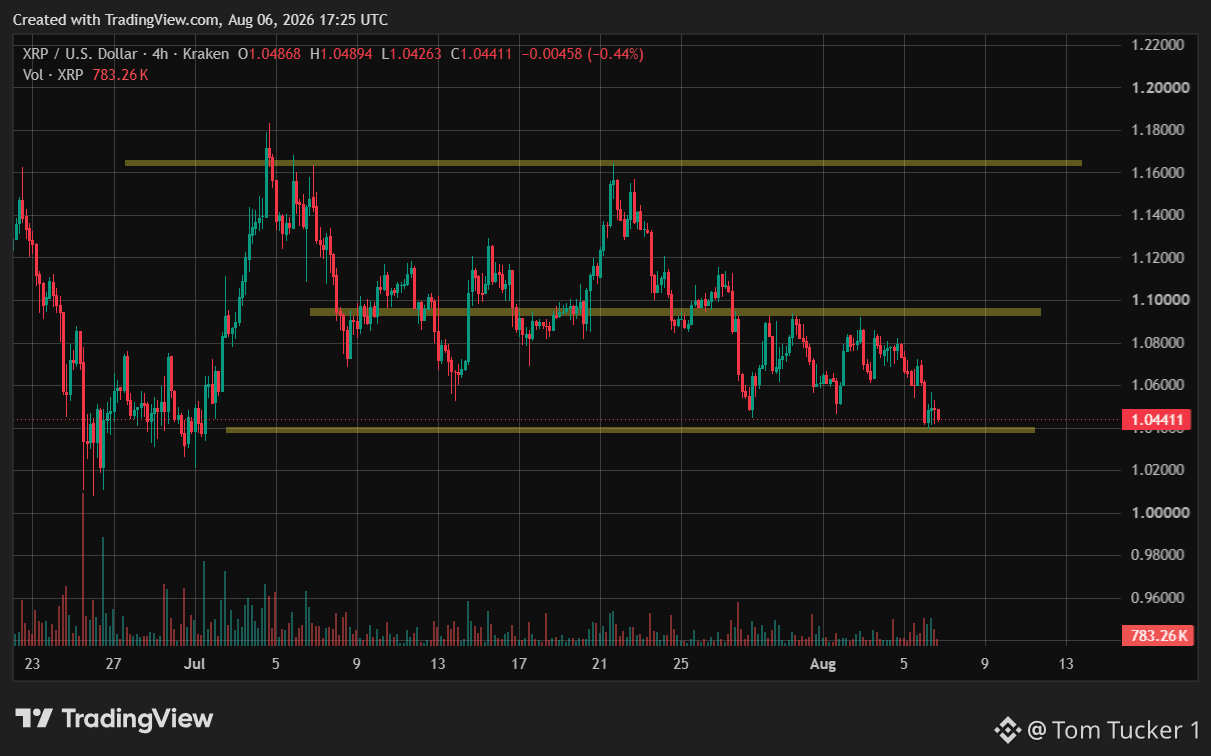
Task: Click the 0.96000 price axis label
Action: pyautogui.click(x=1158, y=598)
